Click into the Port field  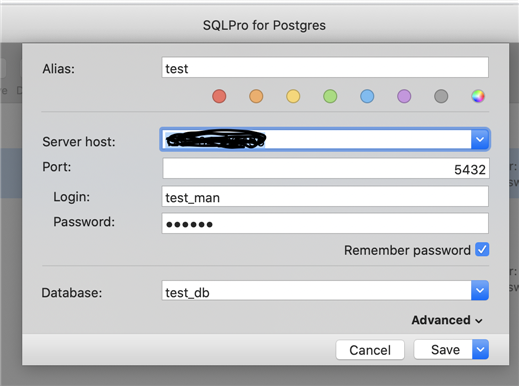(x=326, y=168)
